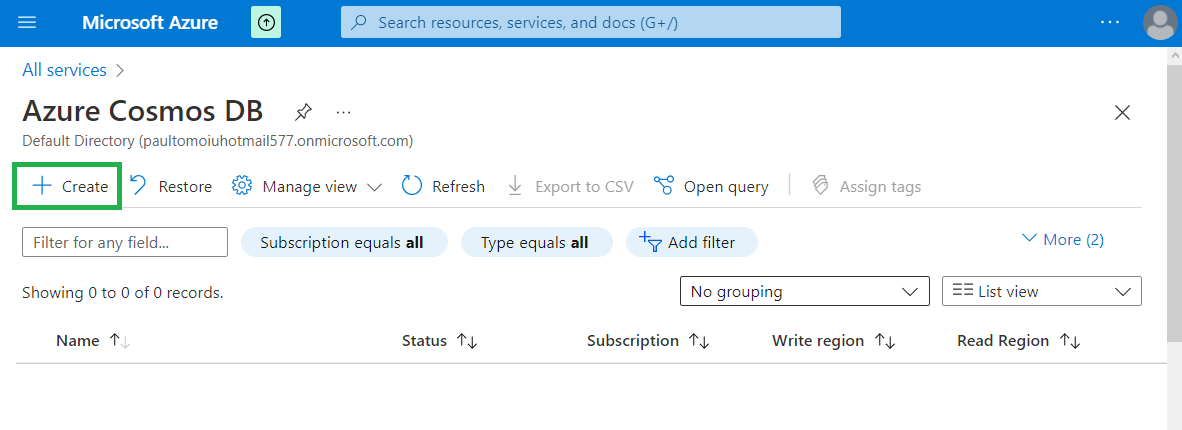
Task: Sort by the Subscription column
Action: 648,341
